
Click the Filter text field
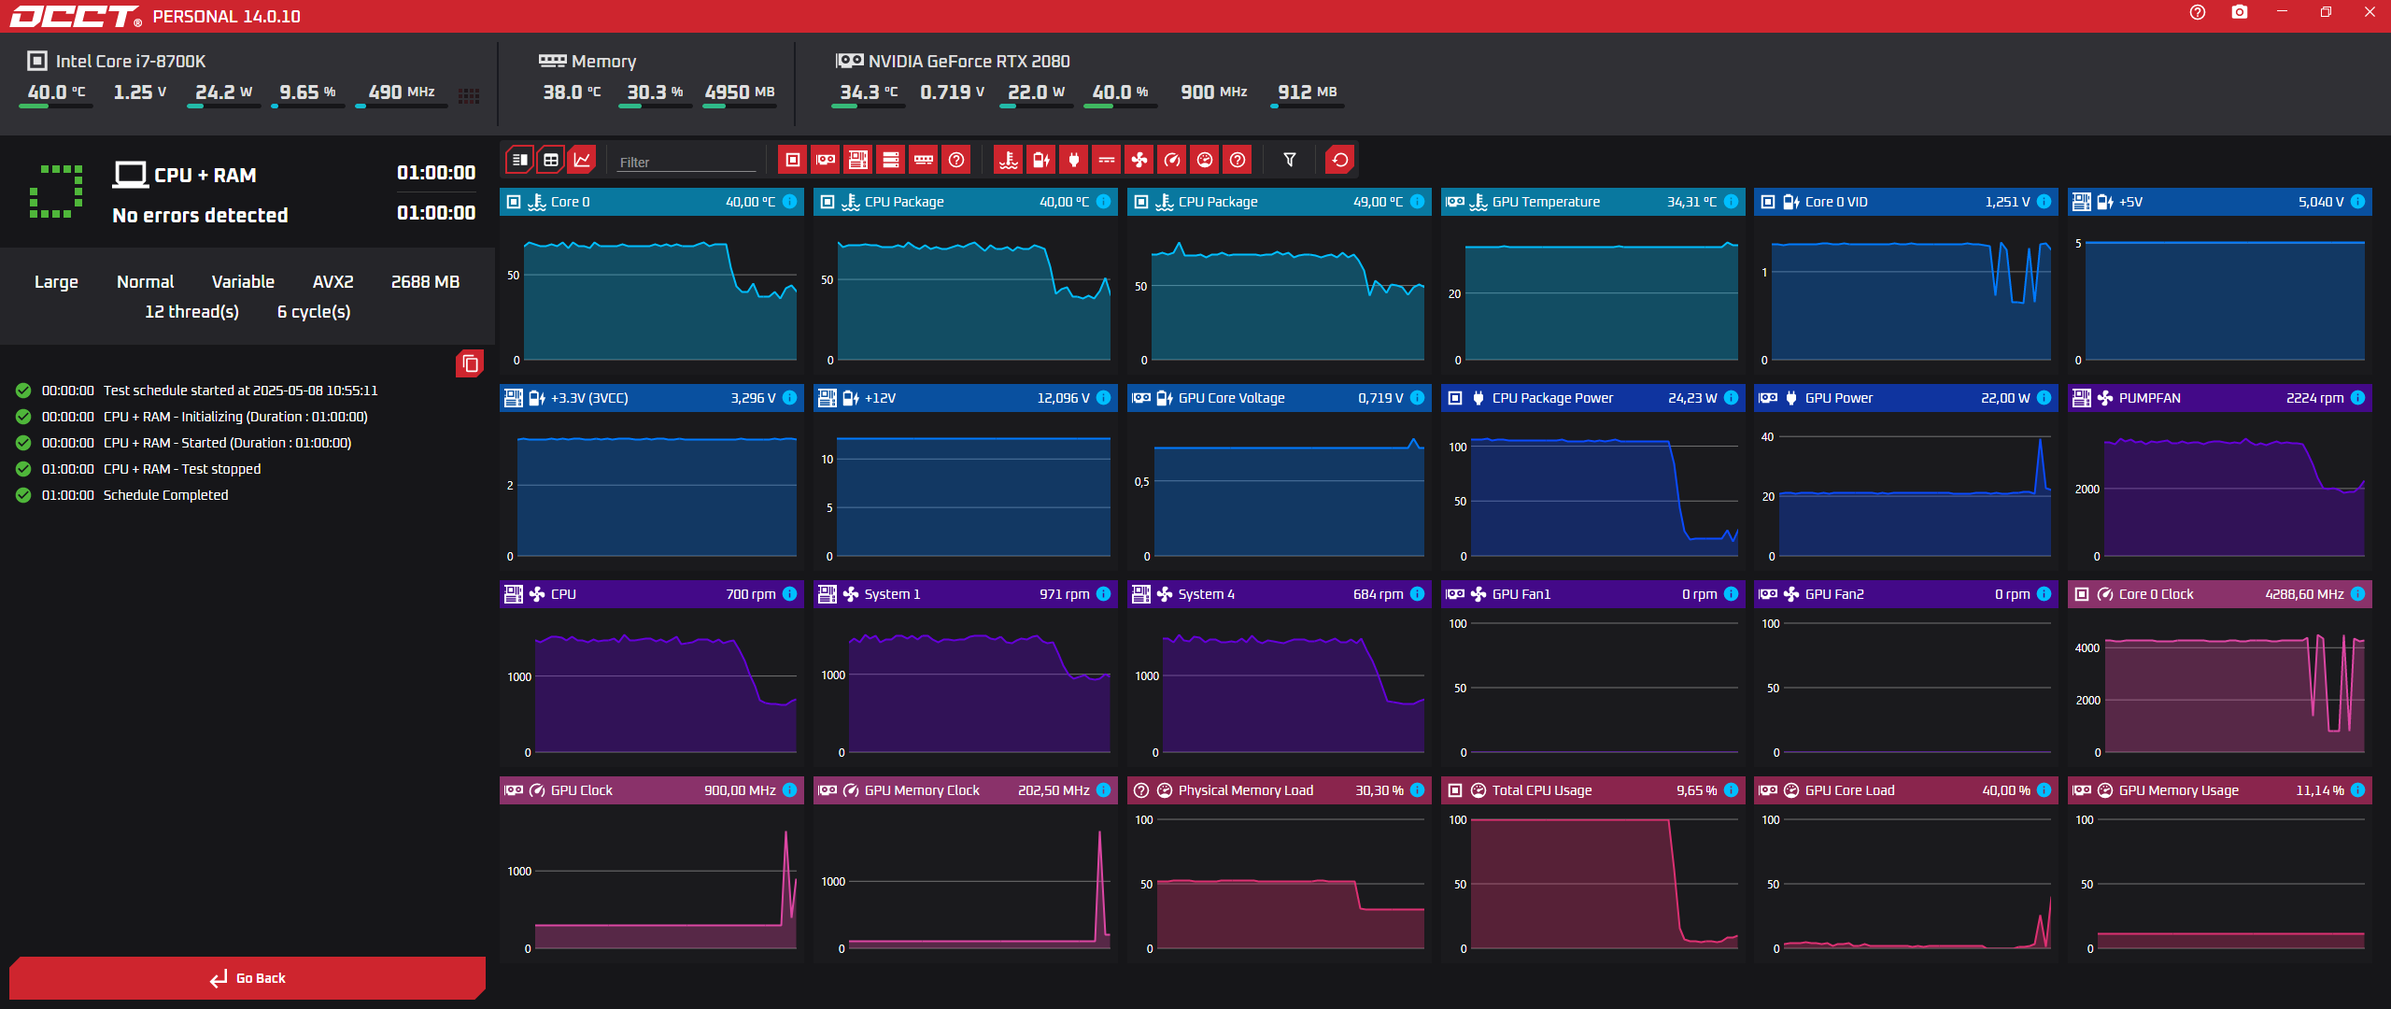[686, 162]
